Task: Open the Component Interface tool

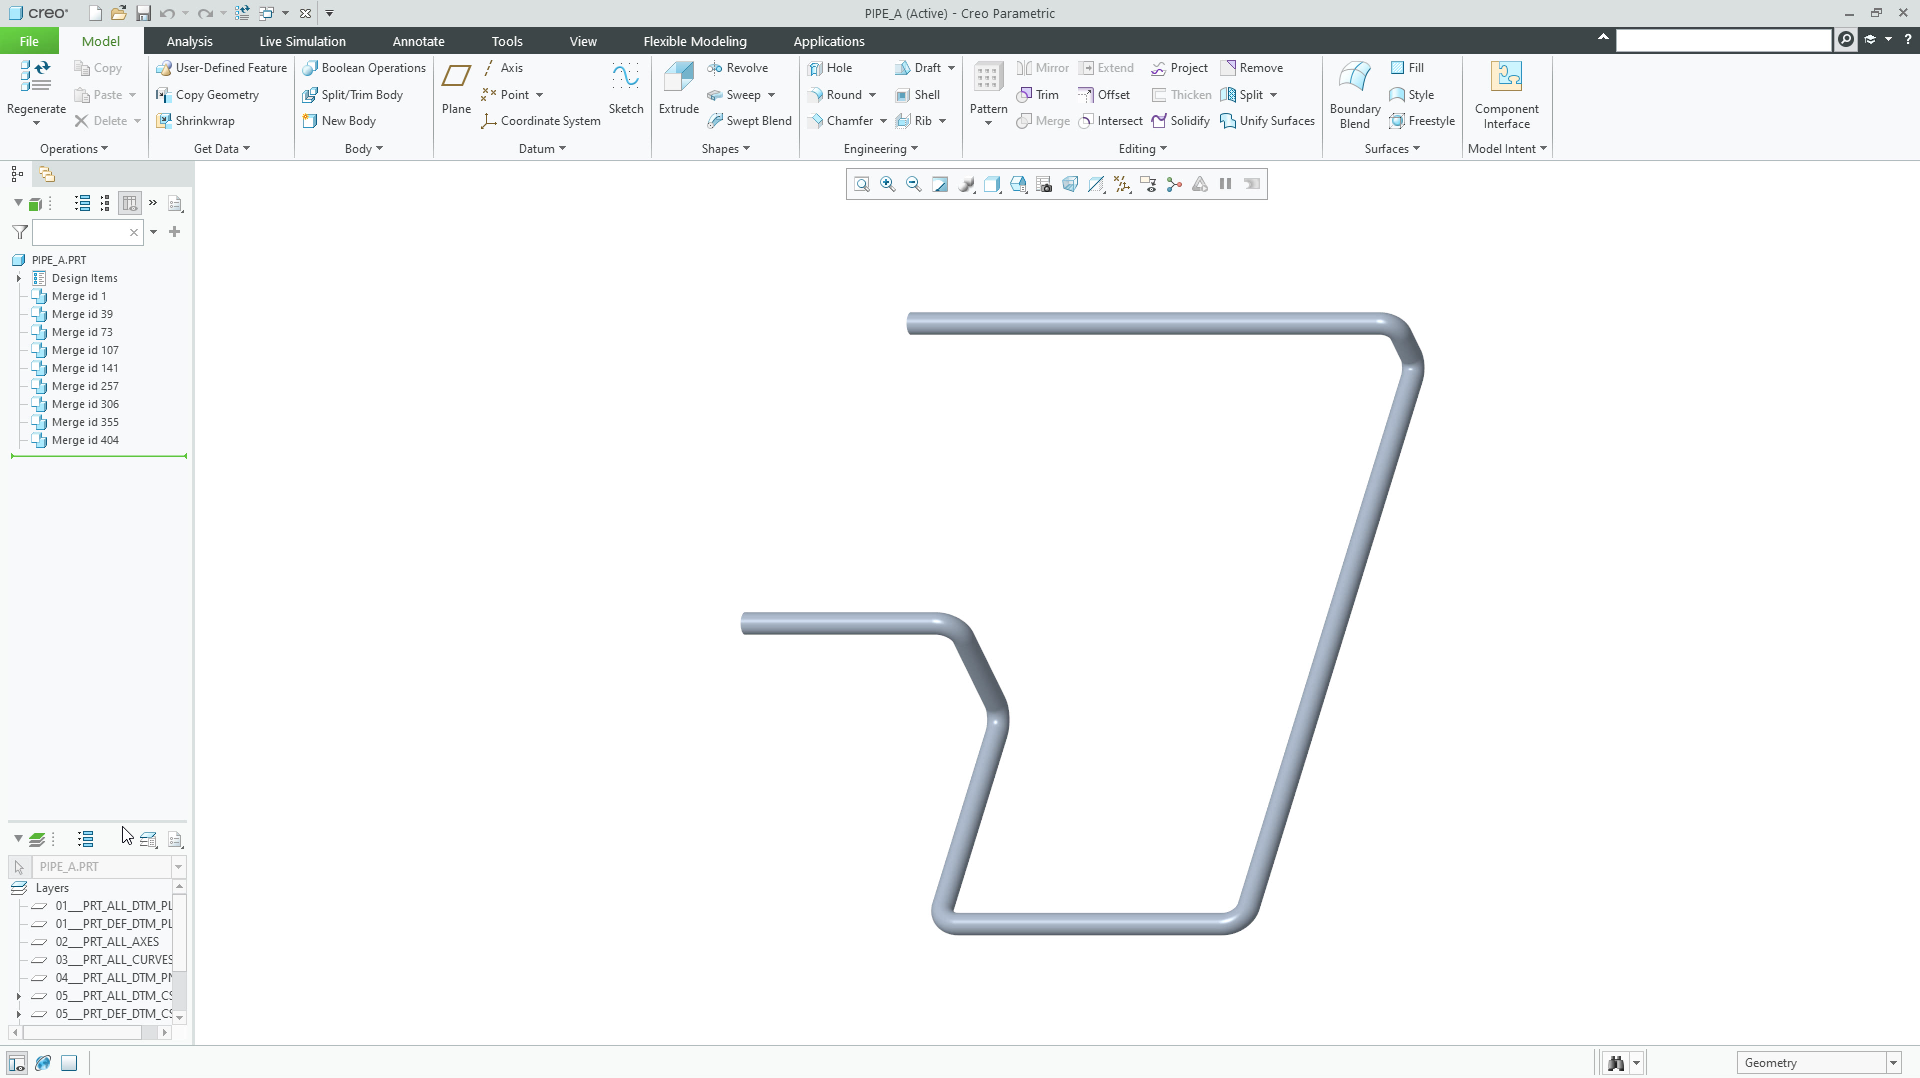Action: pyautogui.click(x=1506, y=95)
